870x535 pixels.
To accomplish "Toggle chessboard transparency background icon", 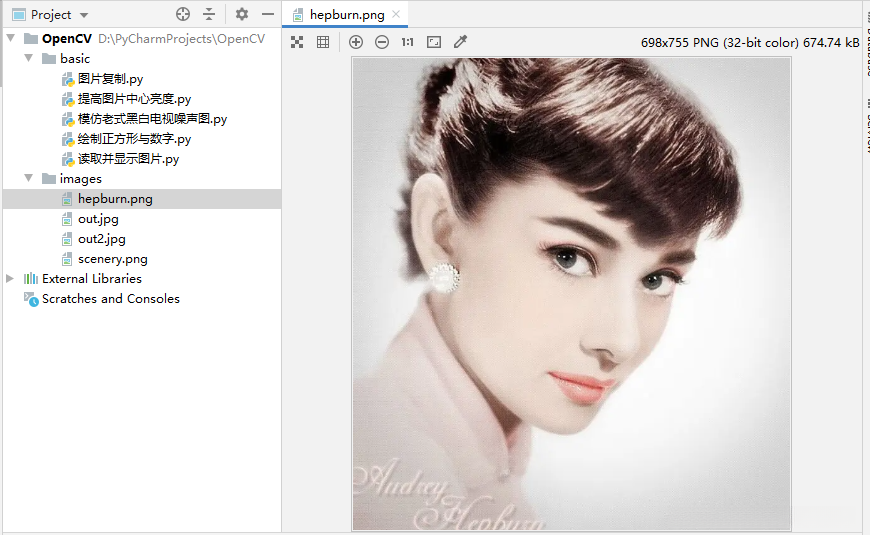I will [297, 42].
